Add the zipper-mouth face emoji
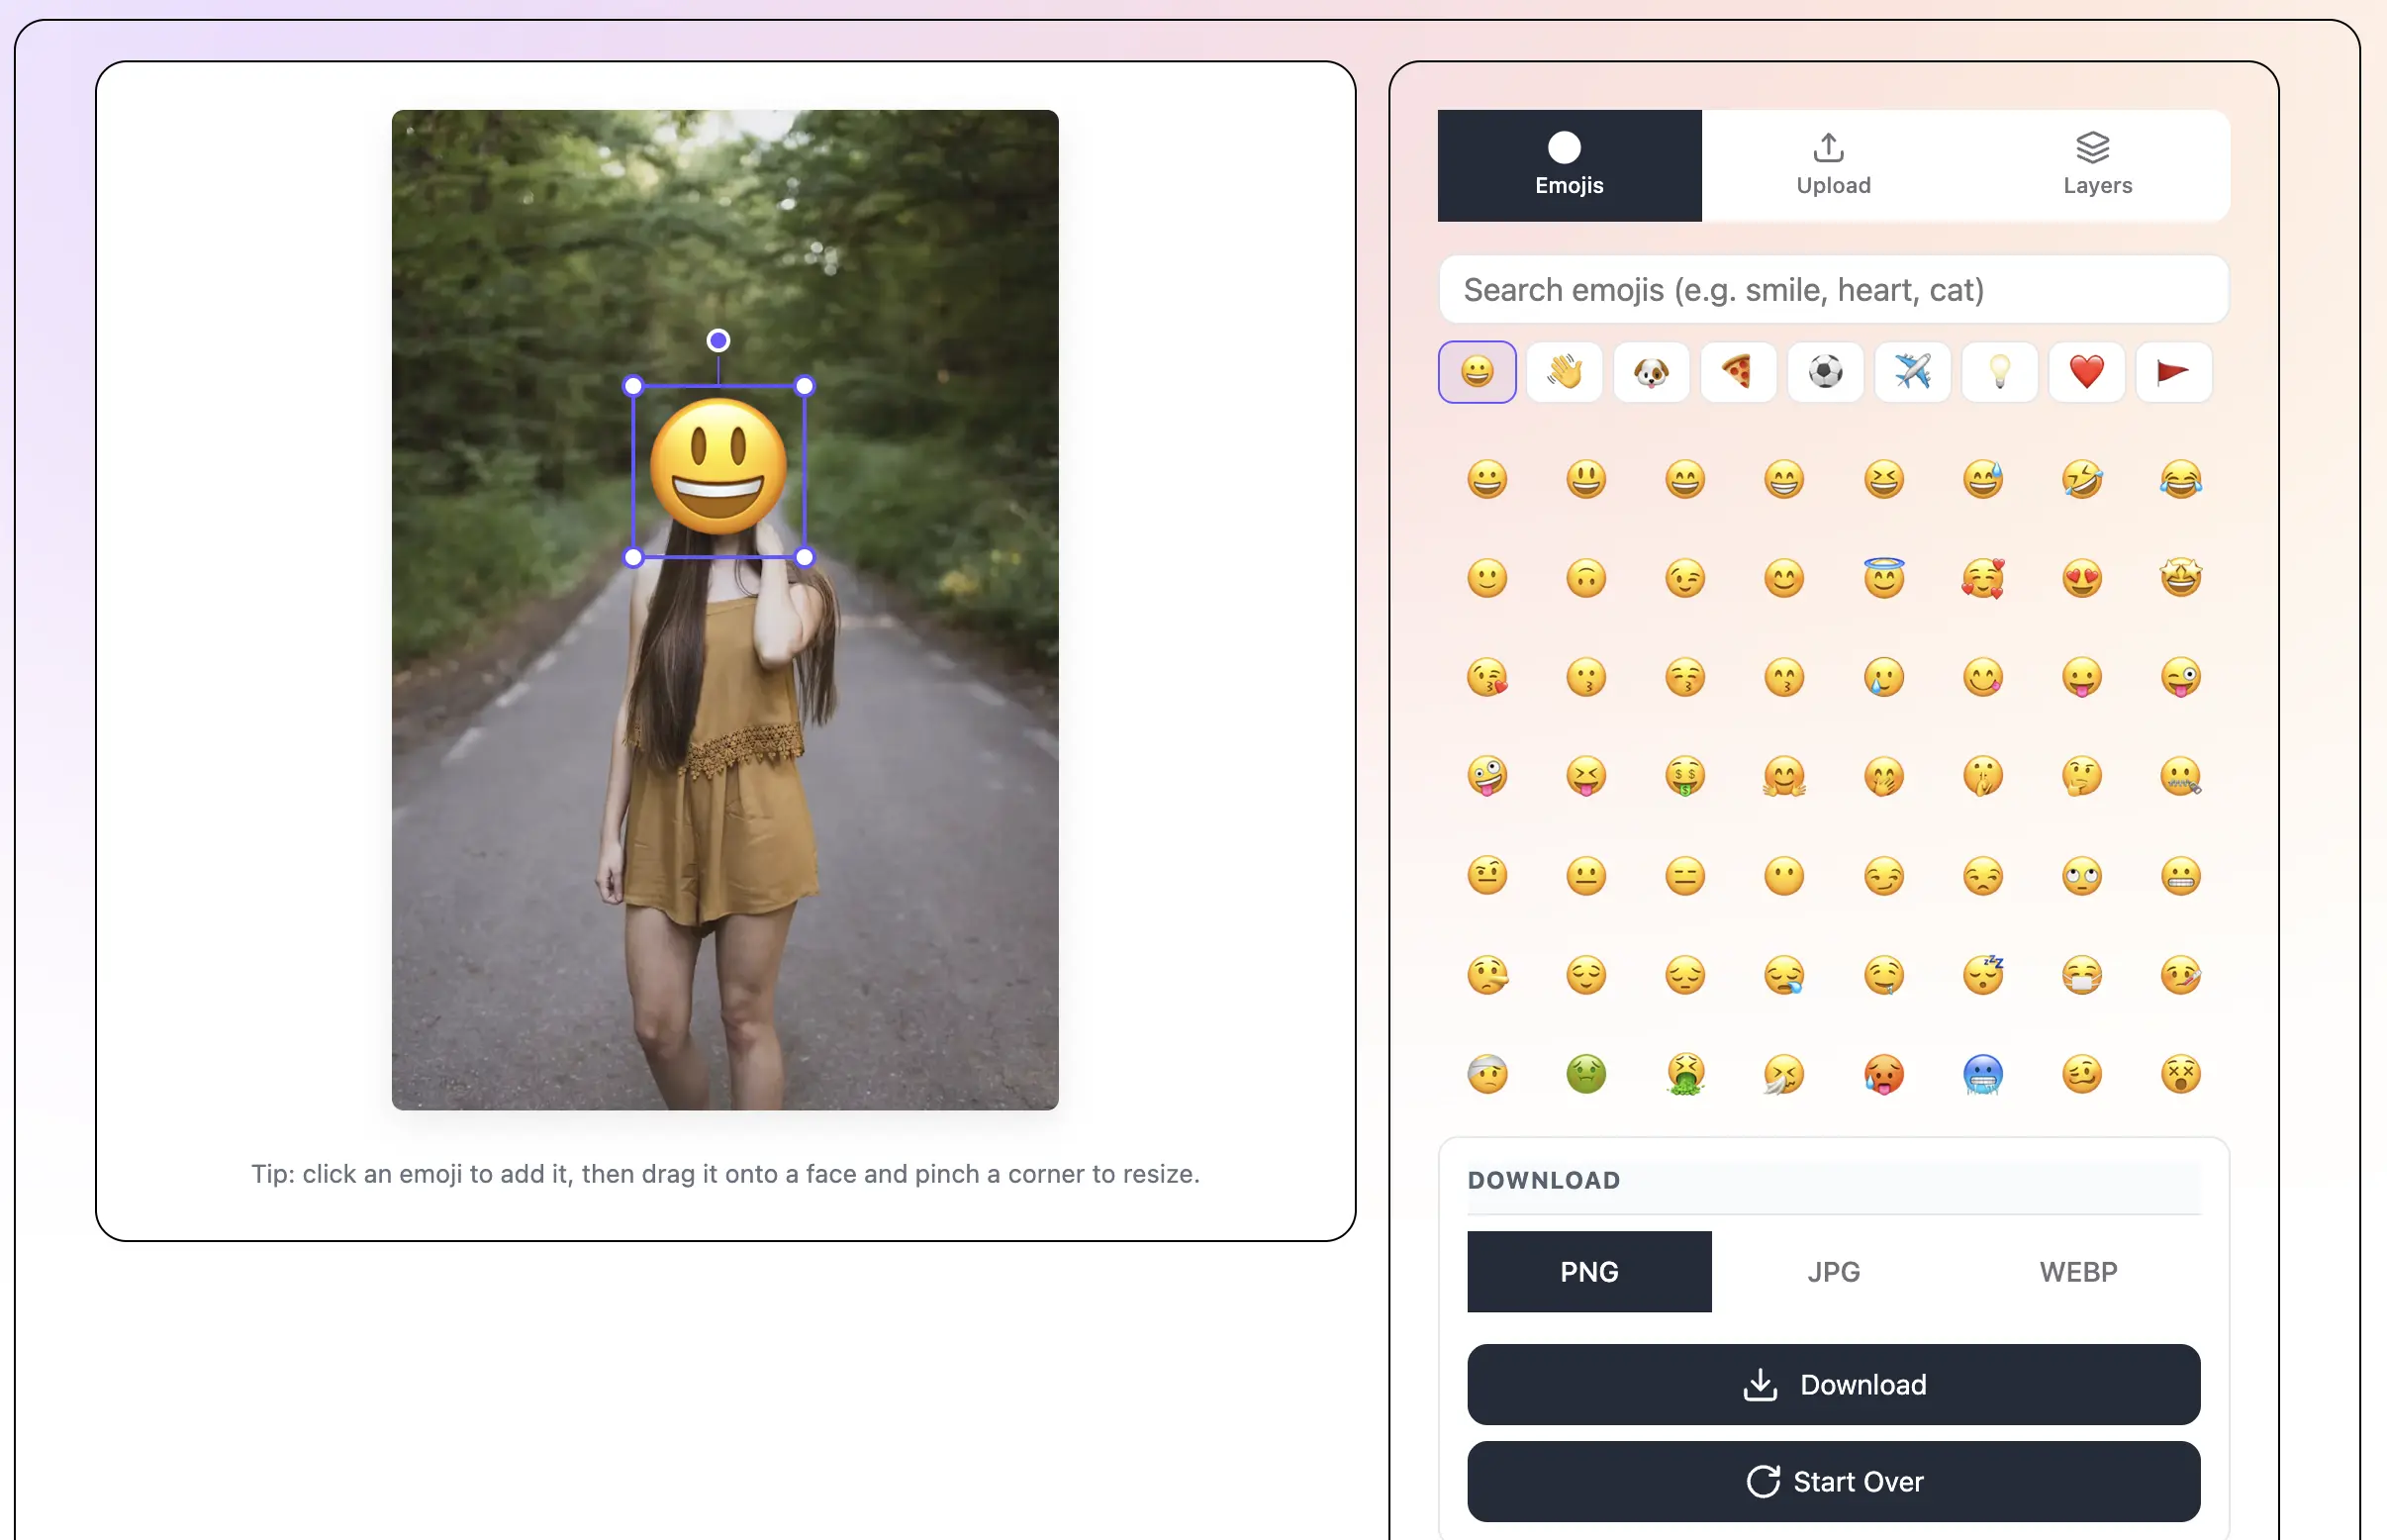 point(2180,776)
